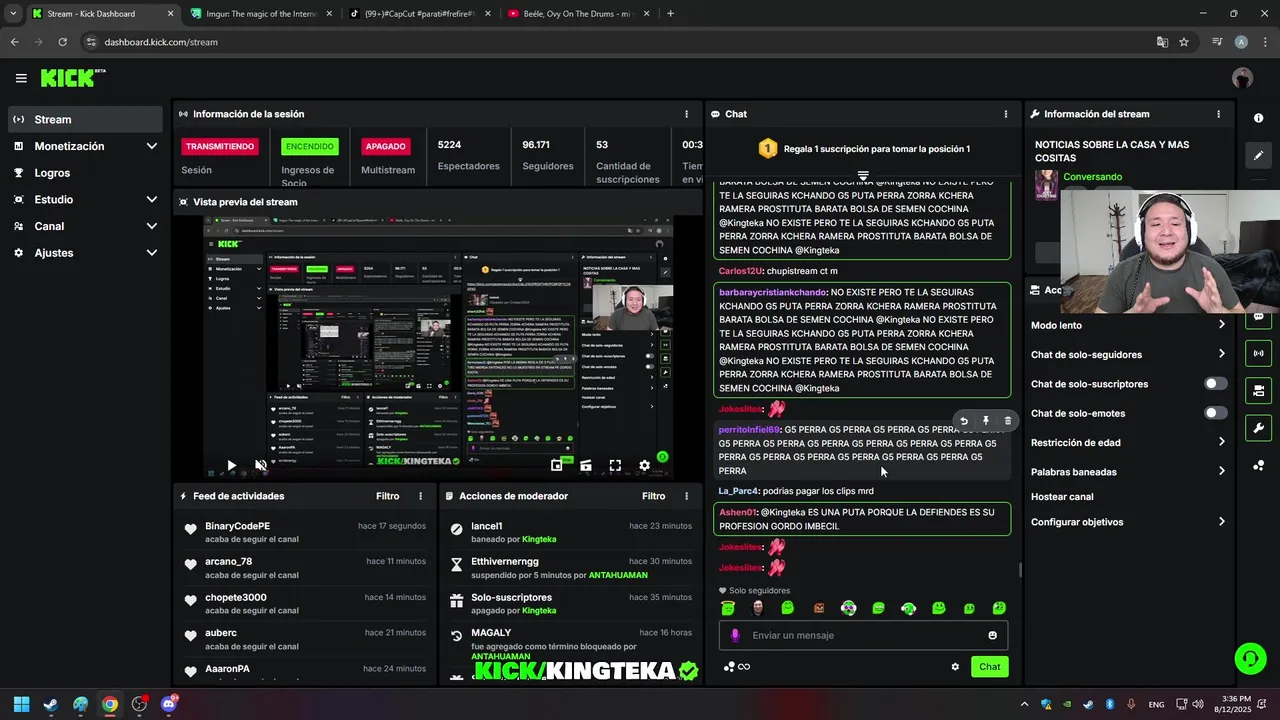Screen dimensions: 1280x720
Task: Open Información de la sesión options menu
Action: (x=686, y=114)
